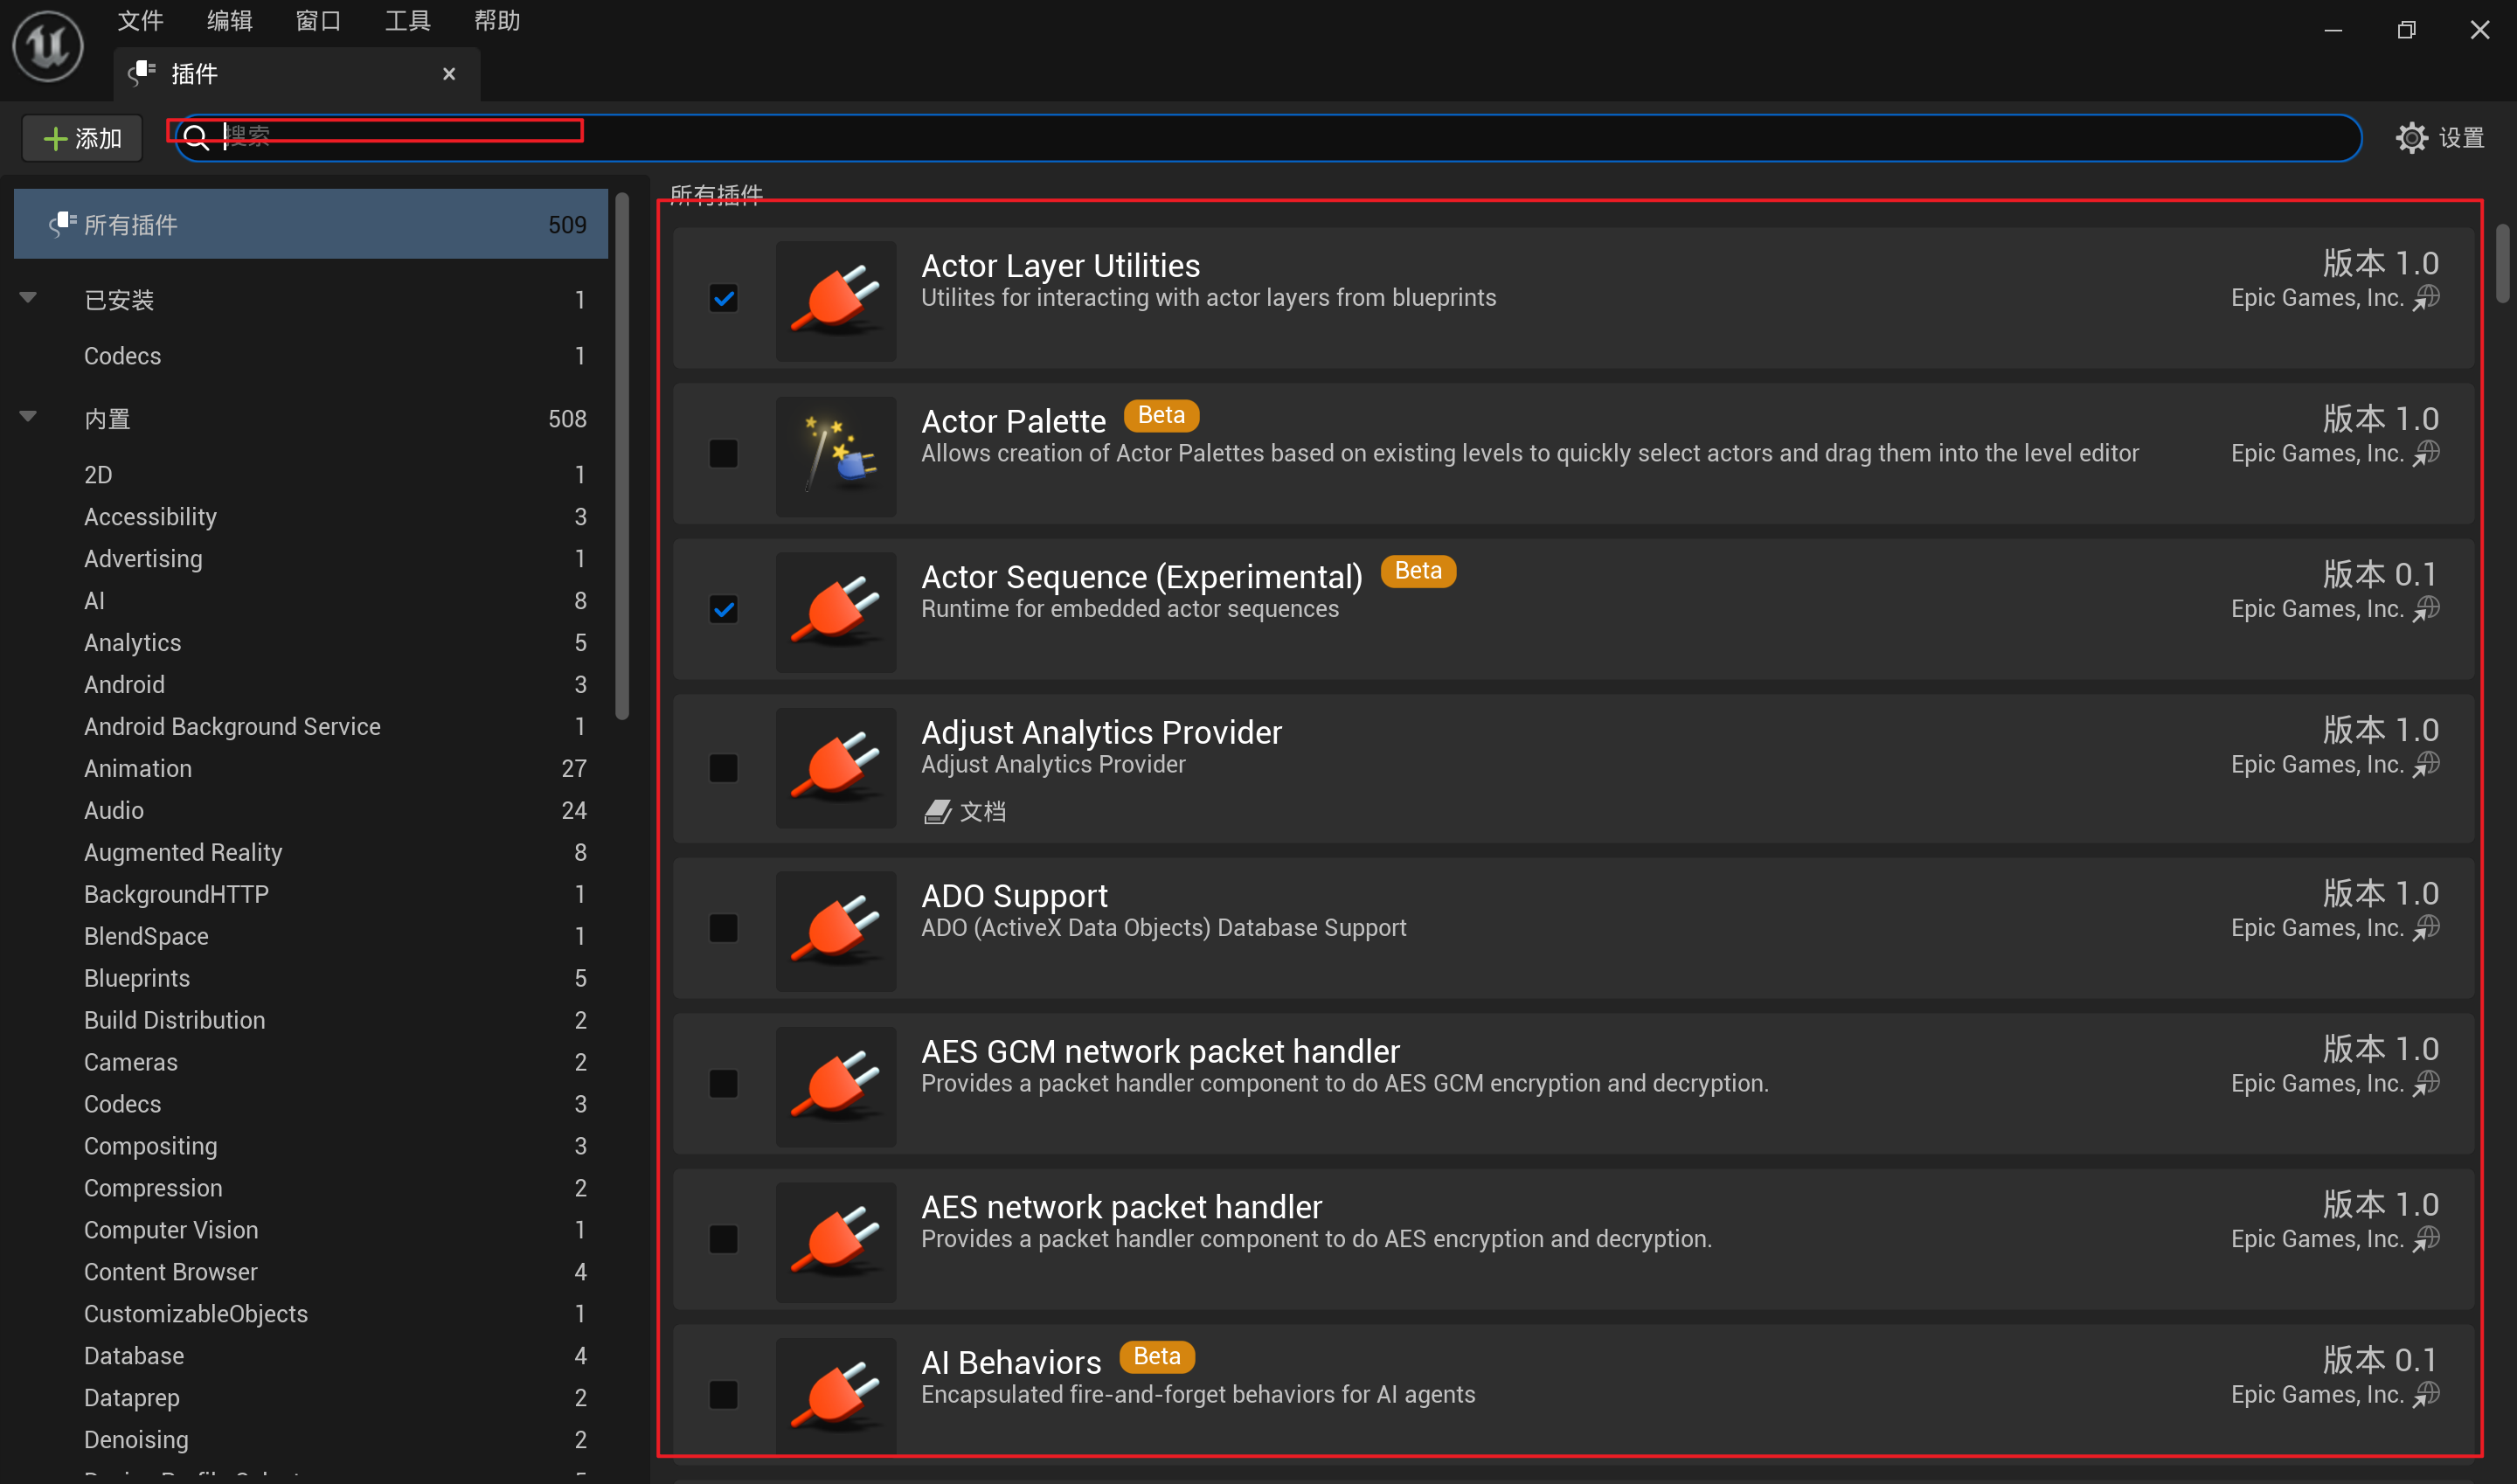Collapse the 内置 category tree
Screen dimensions: 2517x1484
point(29,417)
